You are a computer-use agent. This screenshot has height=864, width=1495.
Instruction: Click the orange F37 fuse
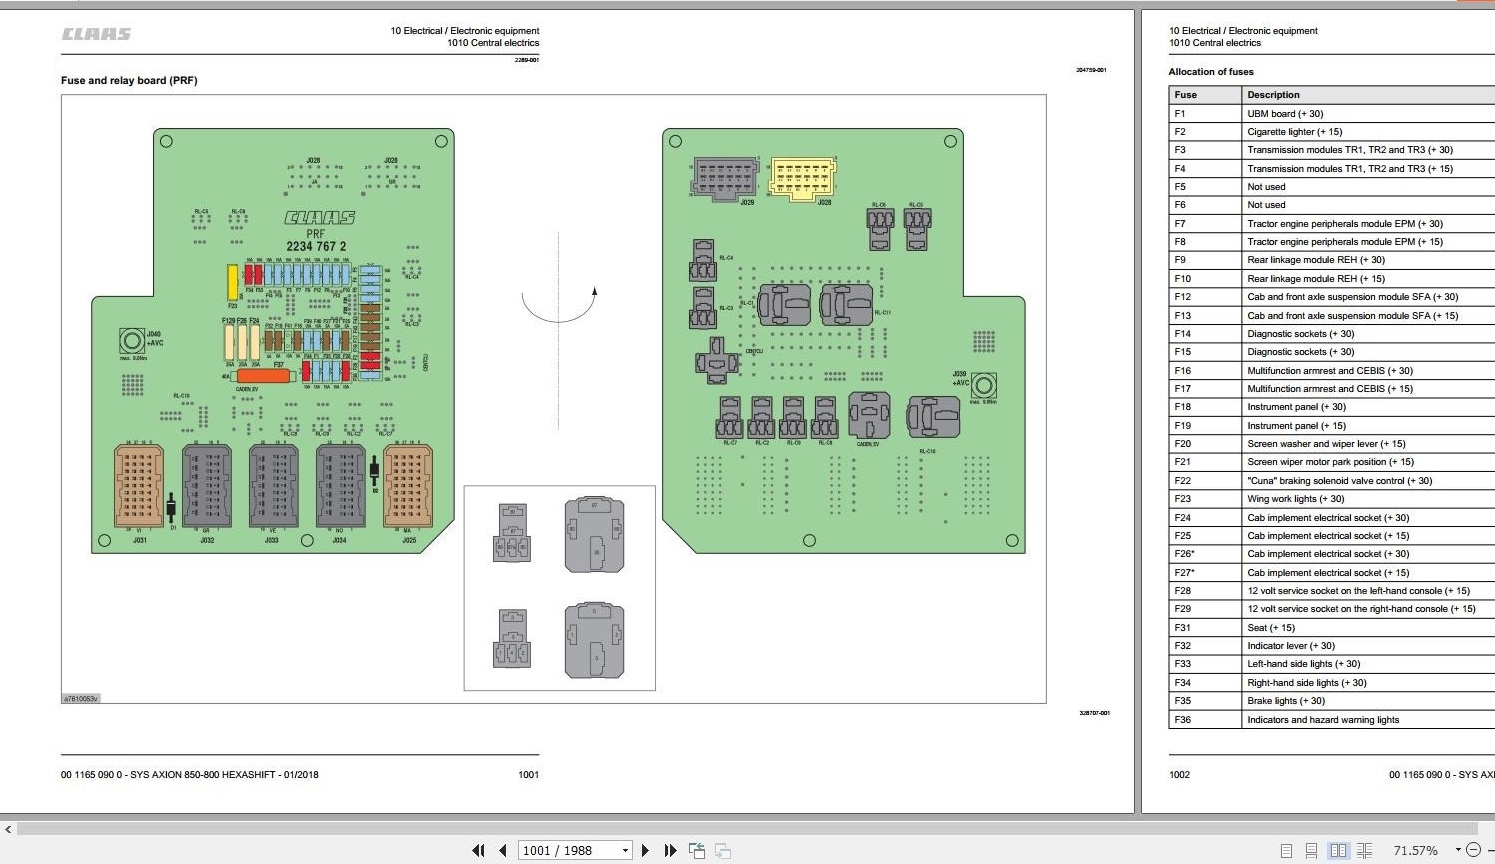click(263, 376)
